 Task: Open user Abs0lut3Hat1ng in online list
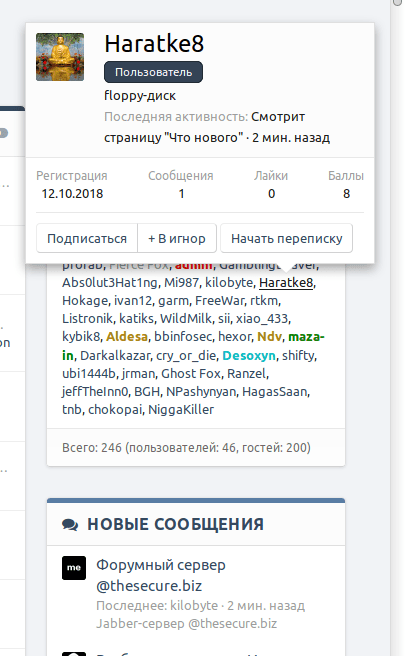(x=110, y=283)
